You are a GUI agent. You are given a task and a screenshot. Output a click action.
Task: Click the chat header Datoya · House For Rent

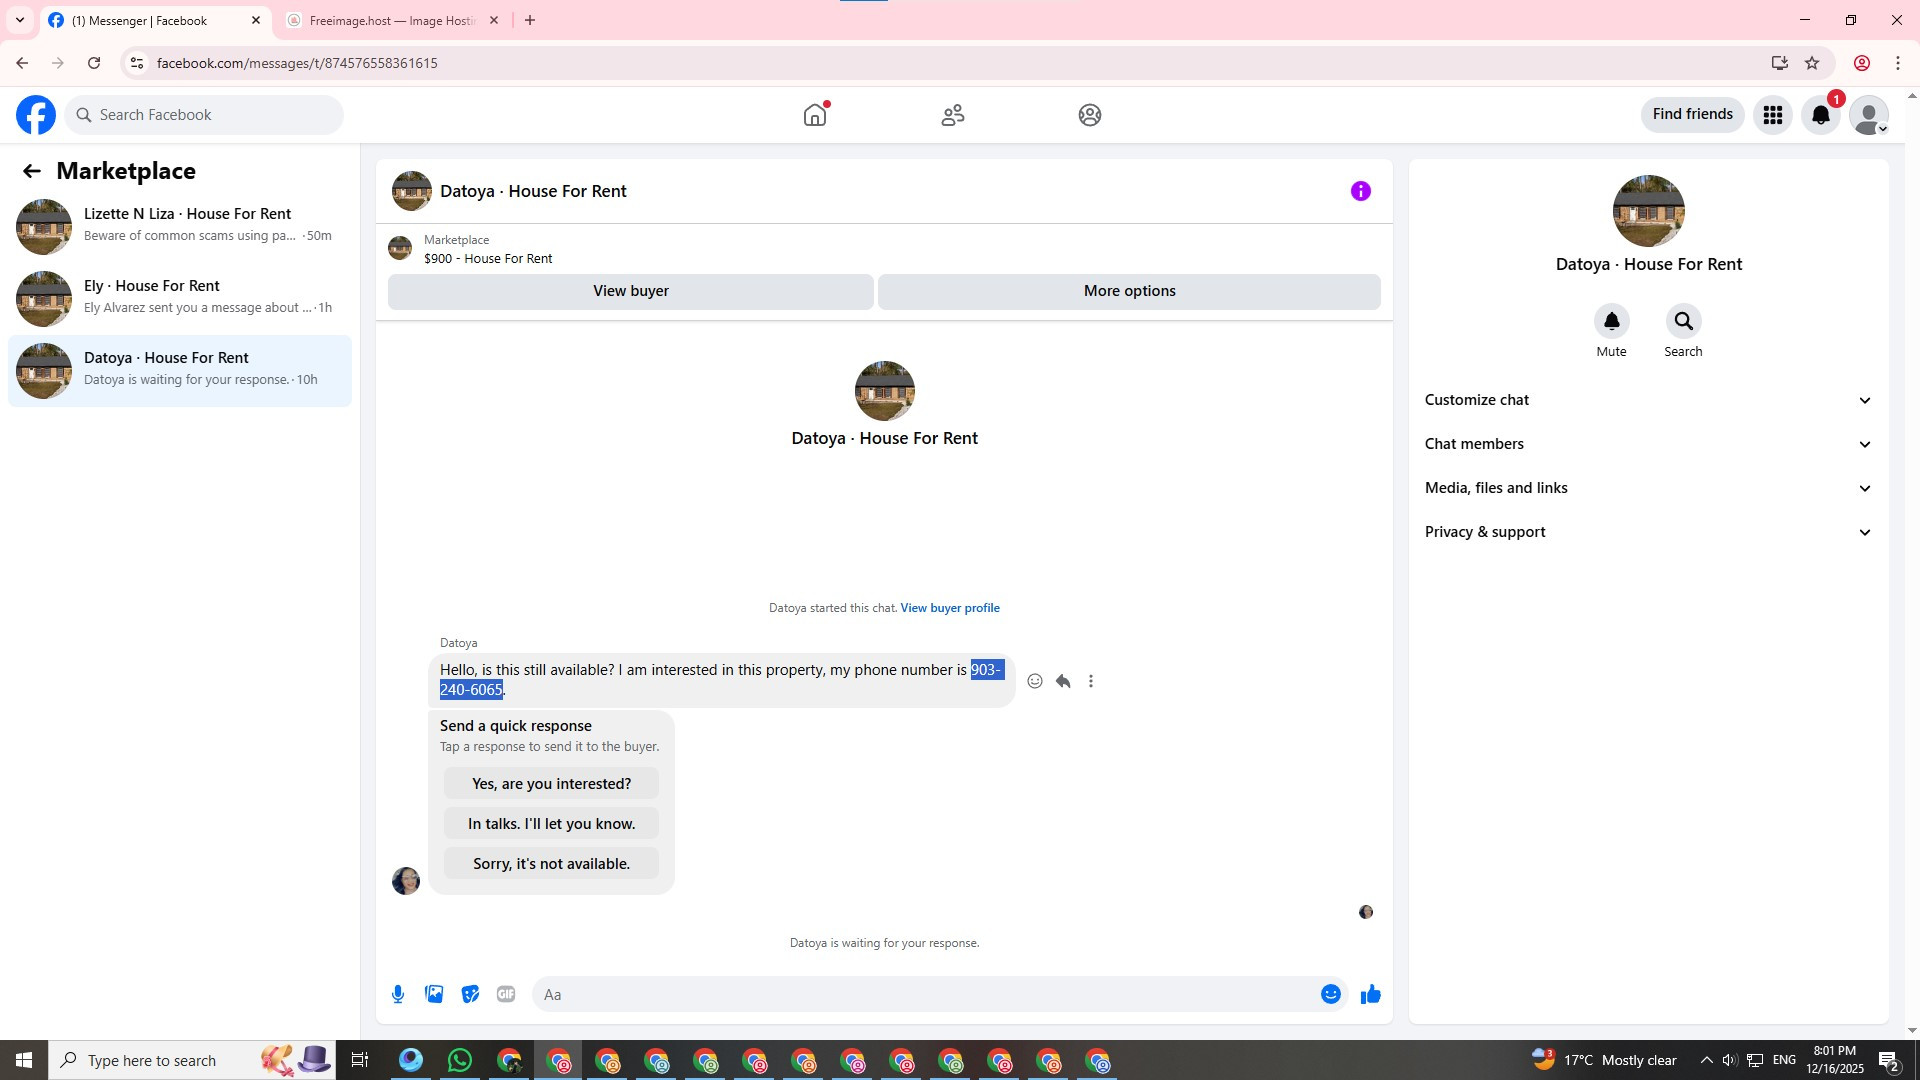coord(533,191)
